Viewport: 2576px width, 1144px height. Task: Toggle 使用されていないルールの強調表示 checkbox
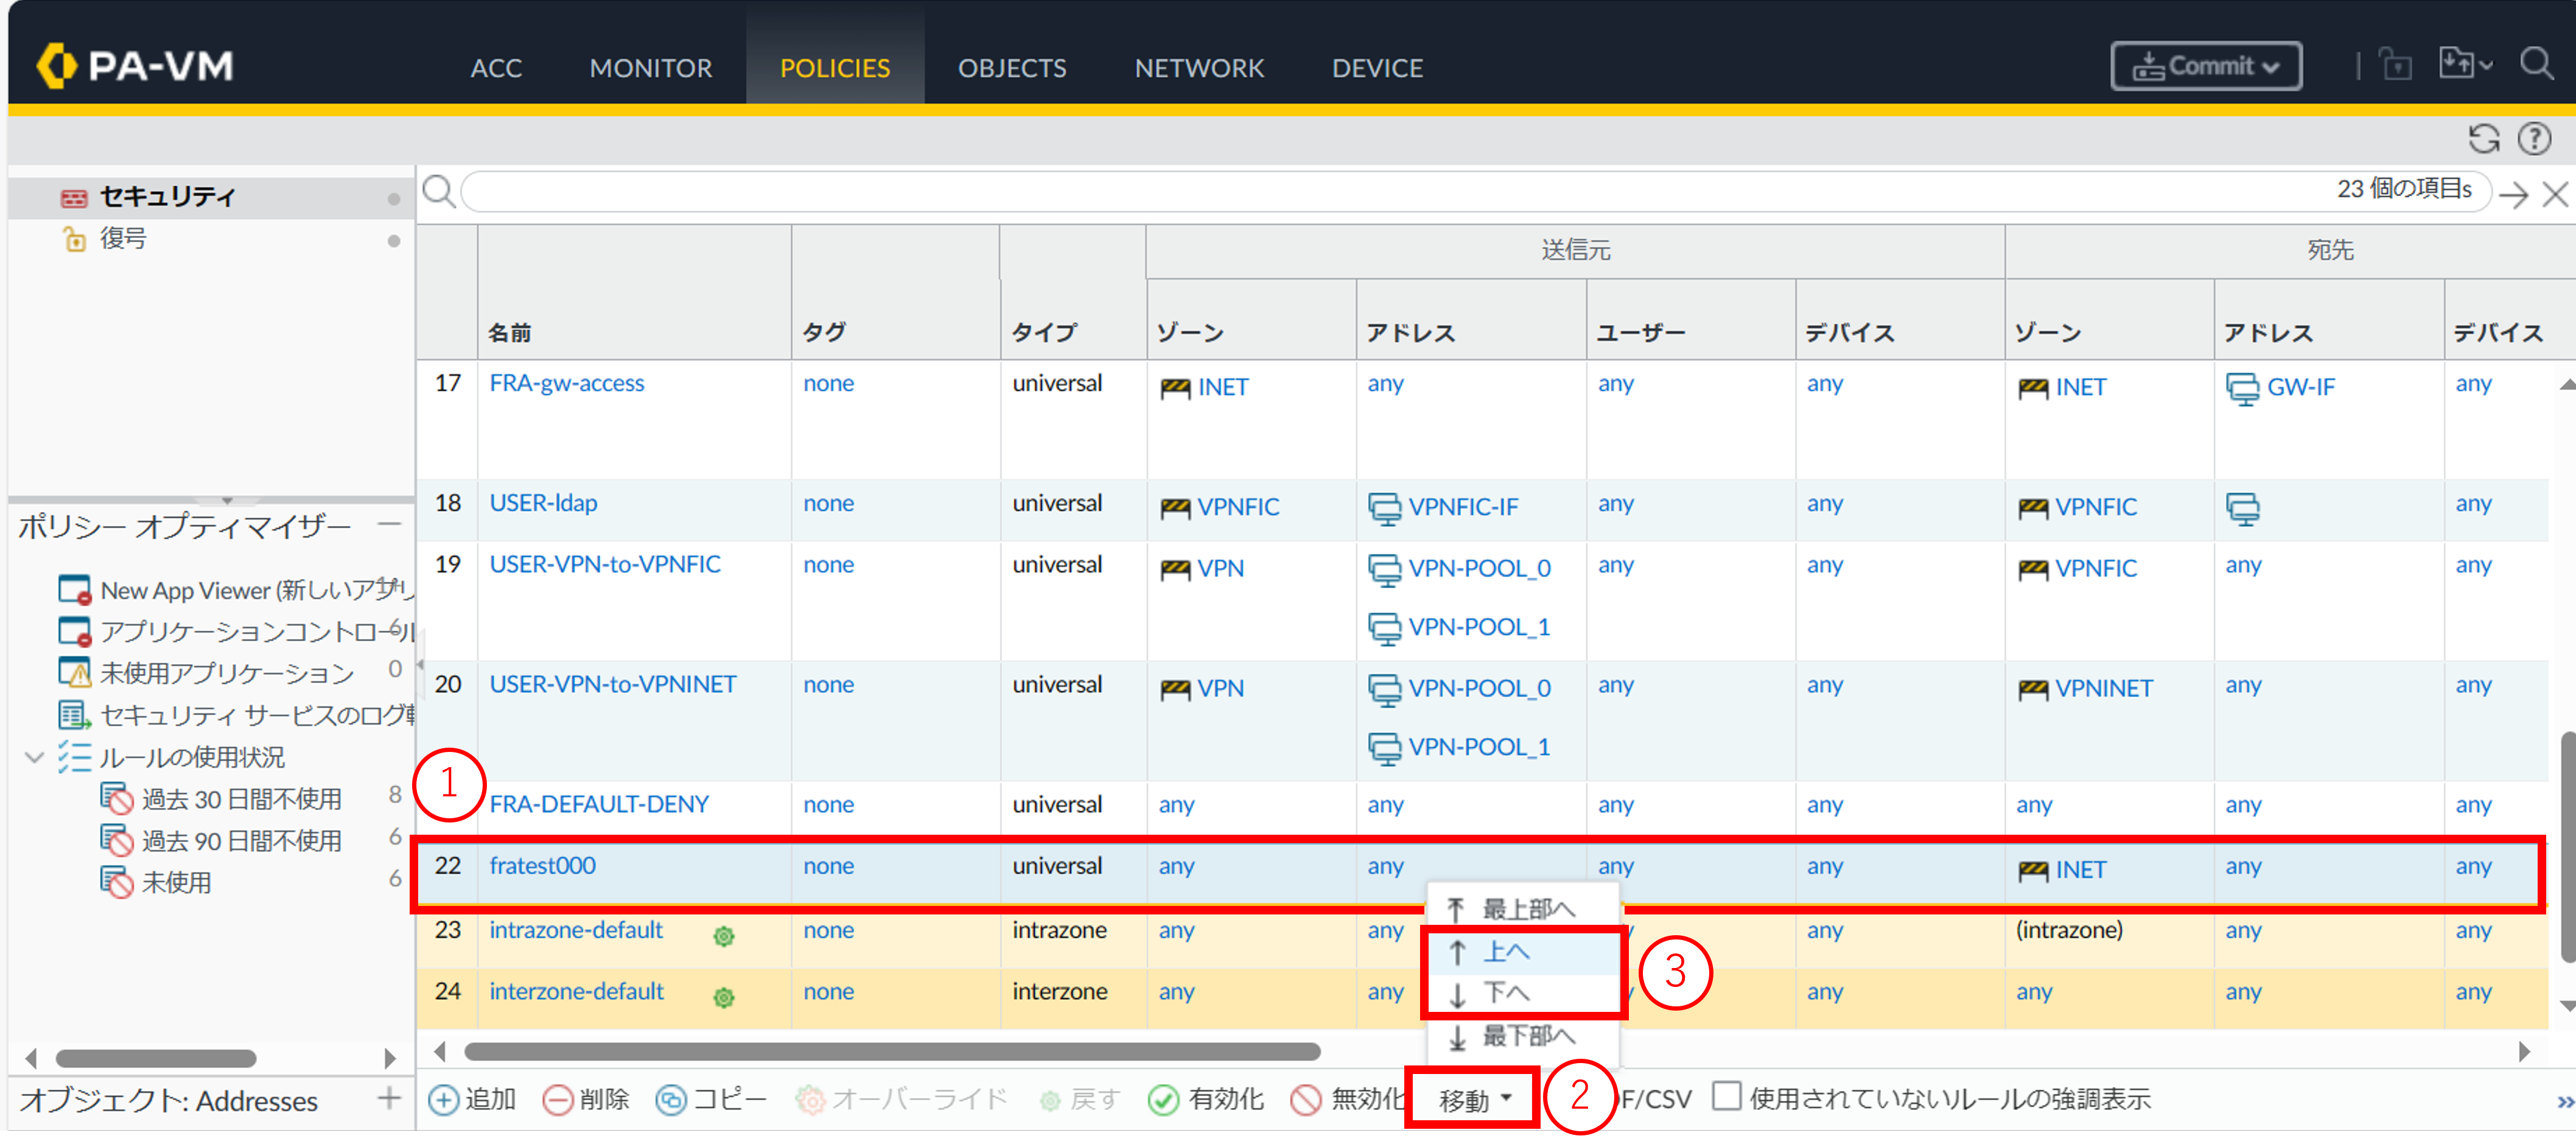pos(1726,1096)
